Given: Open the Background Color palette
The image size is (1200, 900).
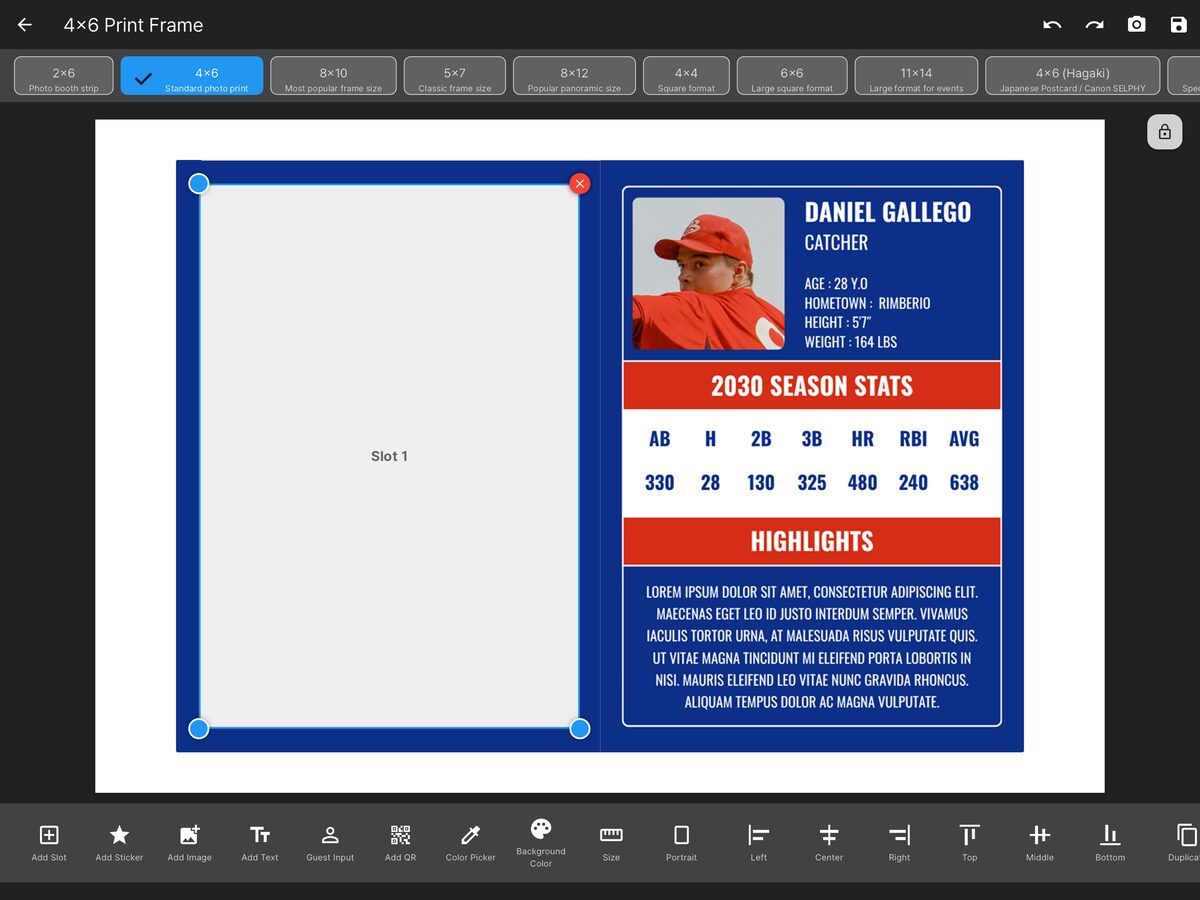Looking at the screenshot, I should click(x=541, y=843).
